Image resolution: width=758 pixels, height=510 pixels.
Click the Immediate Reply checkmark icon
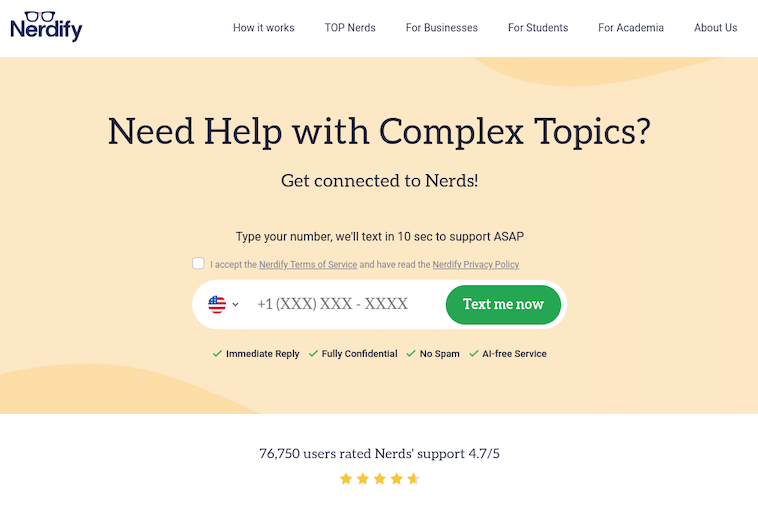point(217,354)
